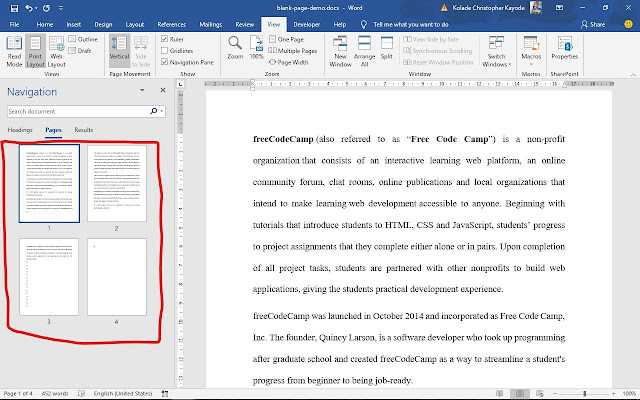Split the document window
This screenshot has height=400, width=640.
(387, 48)
